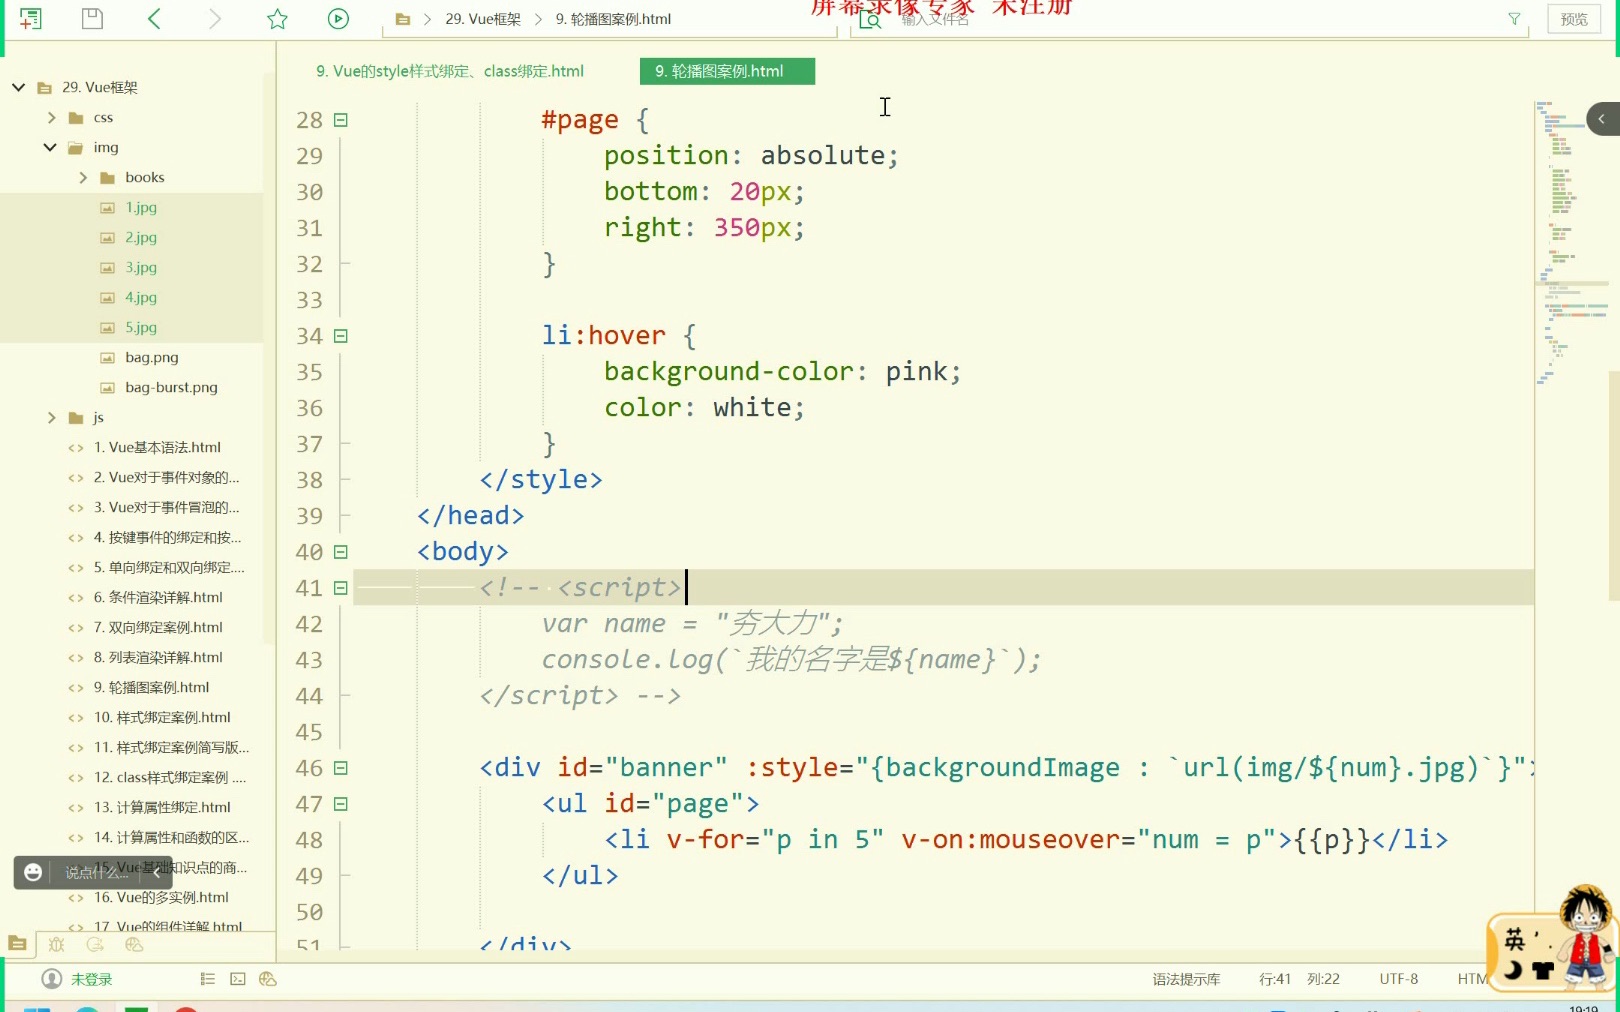Screen dimensions: 1620x1012
Task: Click the editor vertical scrollbar
Action: pos(1614,485)
